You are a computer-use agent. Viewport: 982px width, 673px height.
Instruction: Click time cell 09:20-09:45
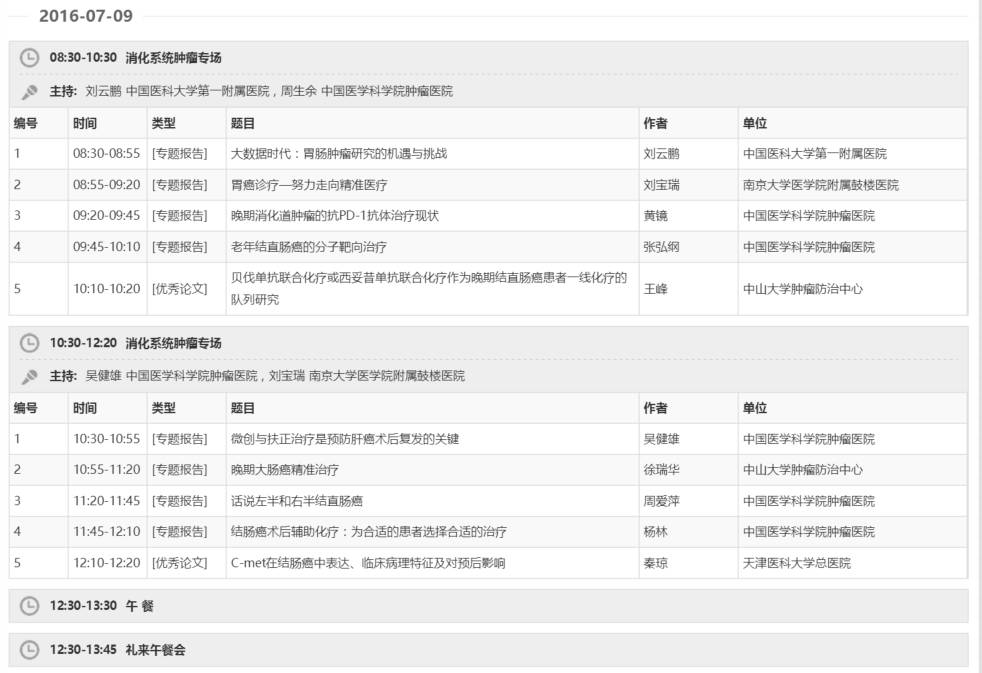[106, 215]
